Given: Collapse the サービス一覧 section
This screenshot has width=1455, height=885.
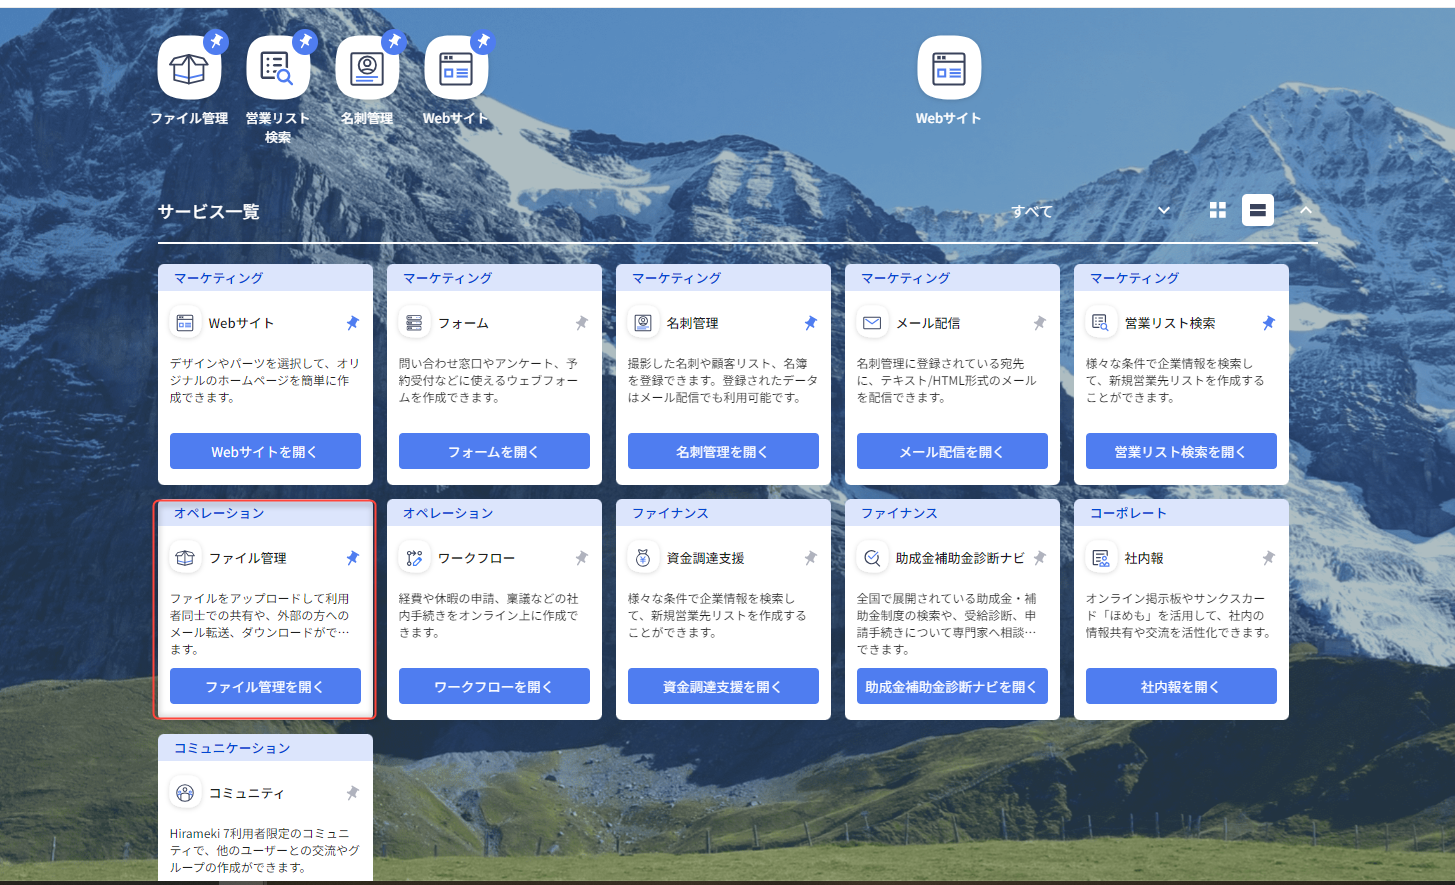Looking at the screenshot, I should click(1305, 210).
